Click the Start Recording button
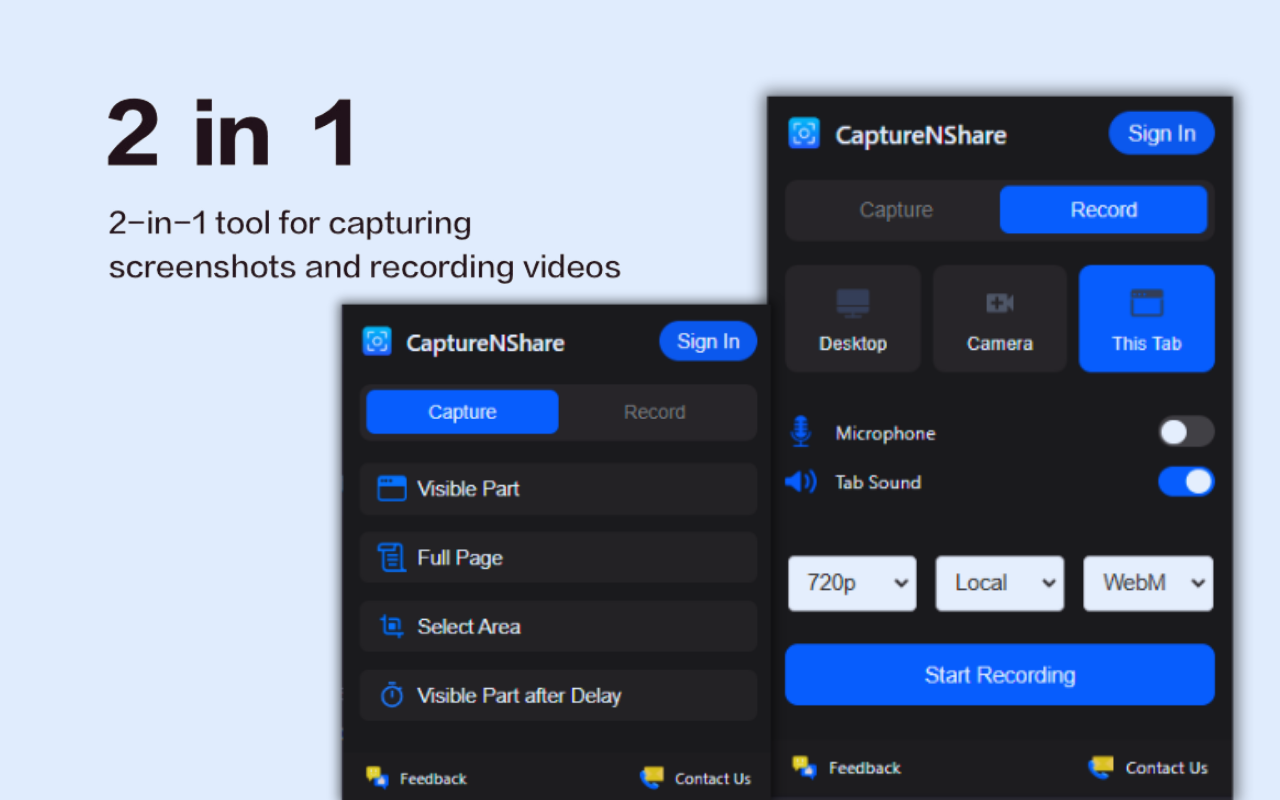The height and width of the screenshot is (800, 1280). (x=999, y=674)
